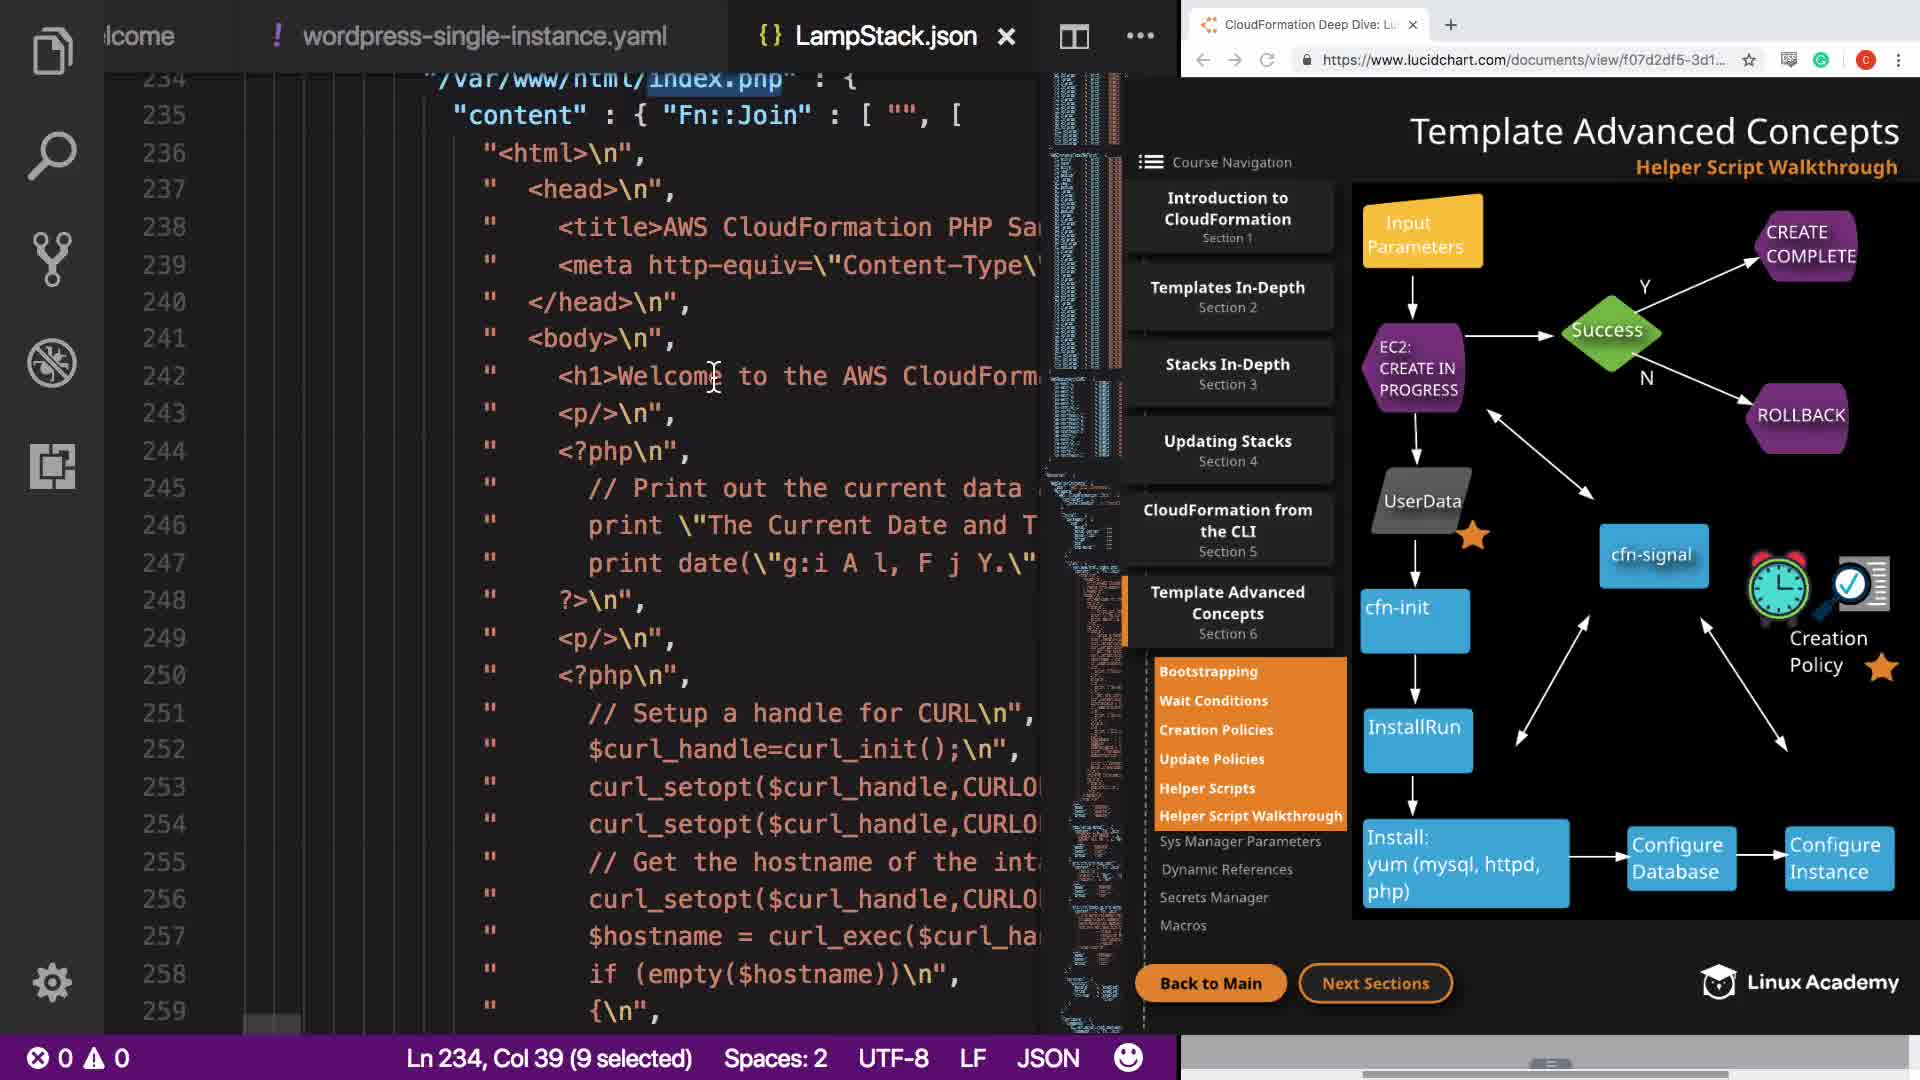Change indentation via Spaces: 2

(x=775, y=1058)
